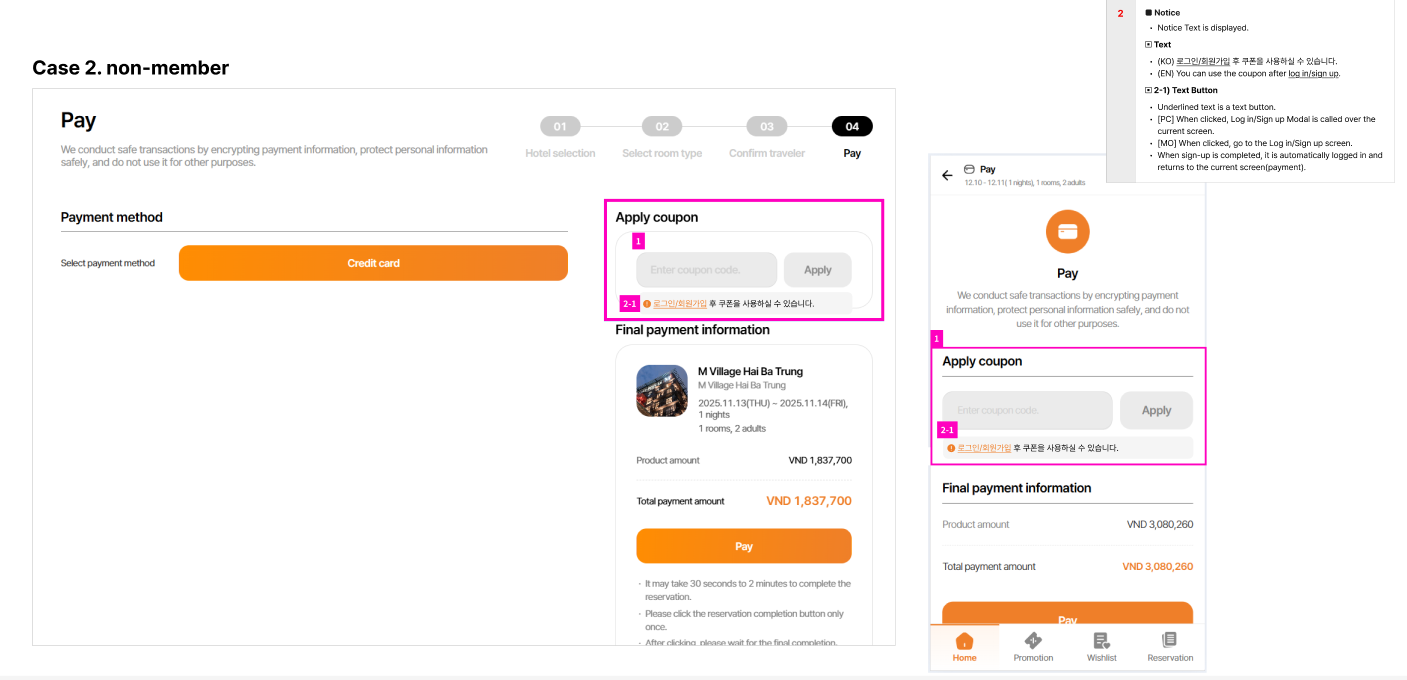Open Reservation in the mobile bottom navigation

(1170, 648)
